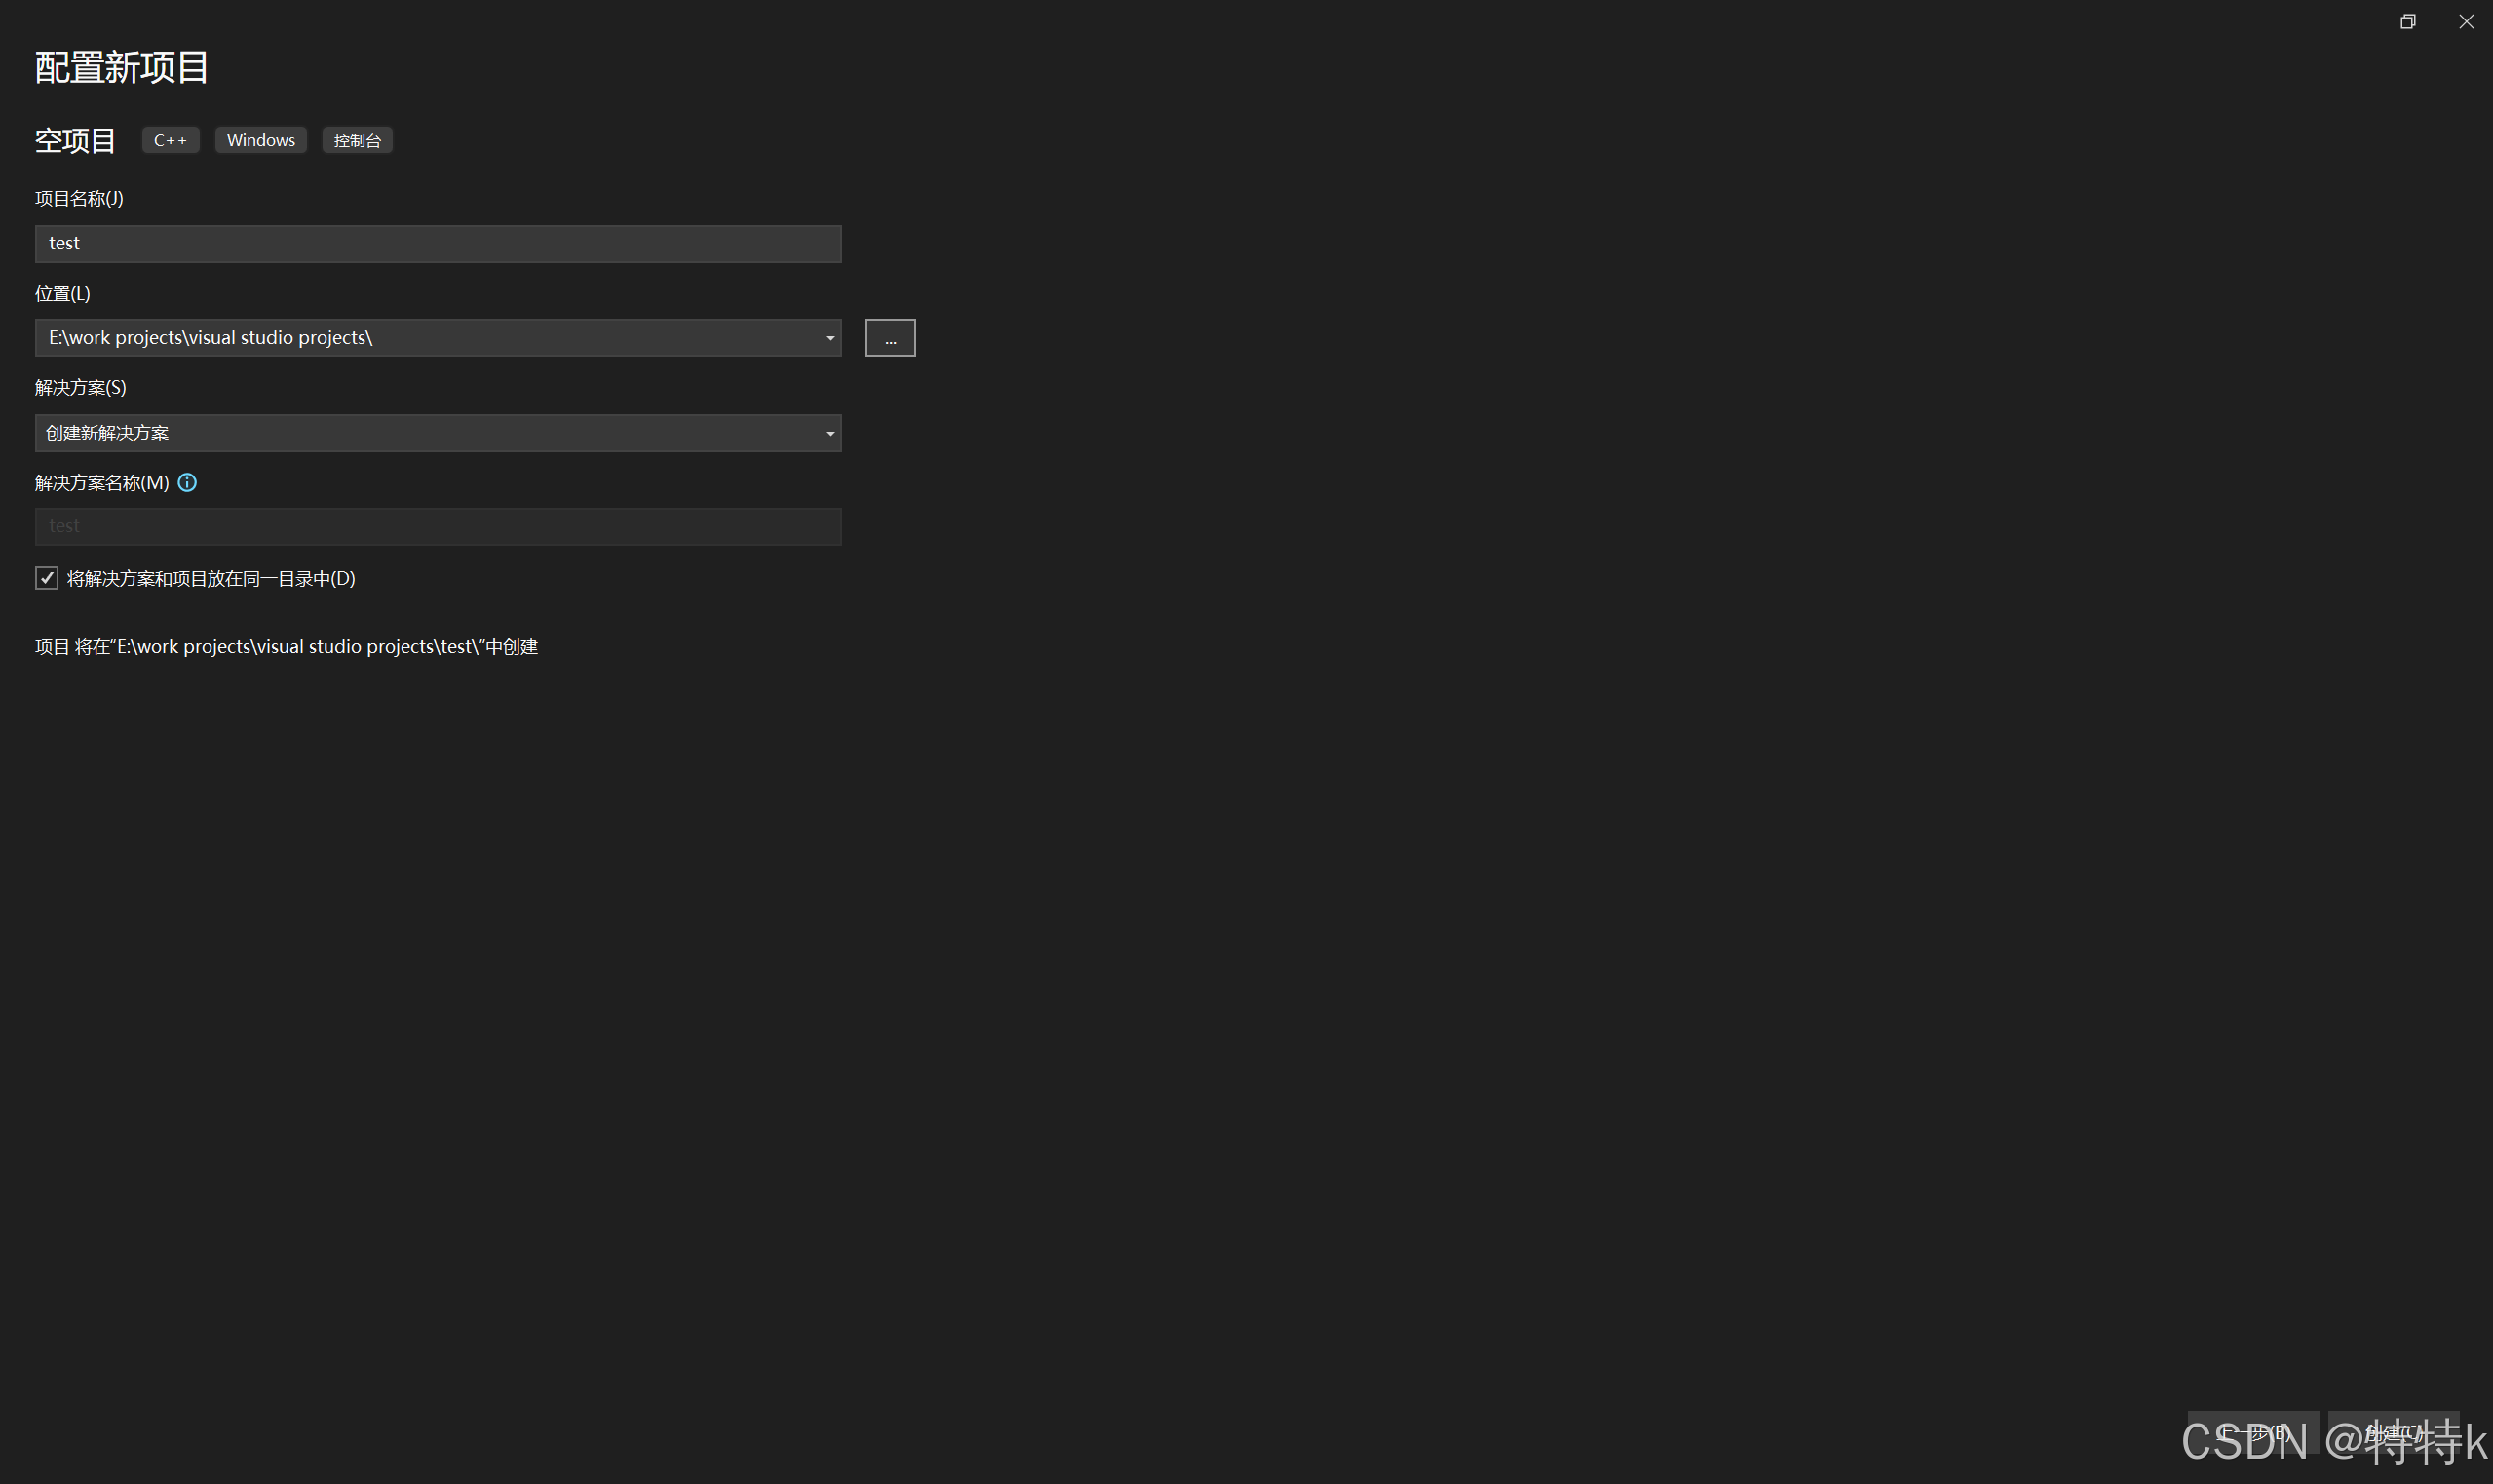Viewport: 2493px width, 1484px height.
Task: Click the label 将解决方案和项目放在同一目录中(D)
Action: (211, 579)
